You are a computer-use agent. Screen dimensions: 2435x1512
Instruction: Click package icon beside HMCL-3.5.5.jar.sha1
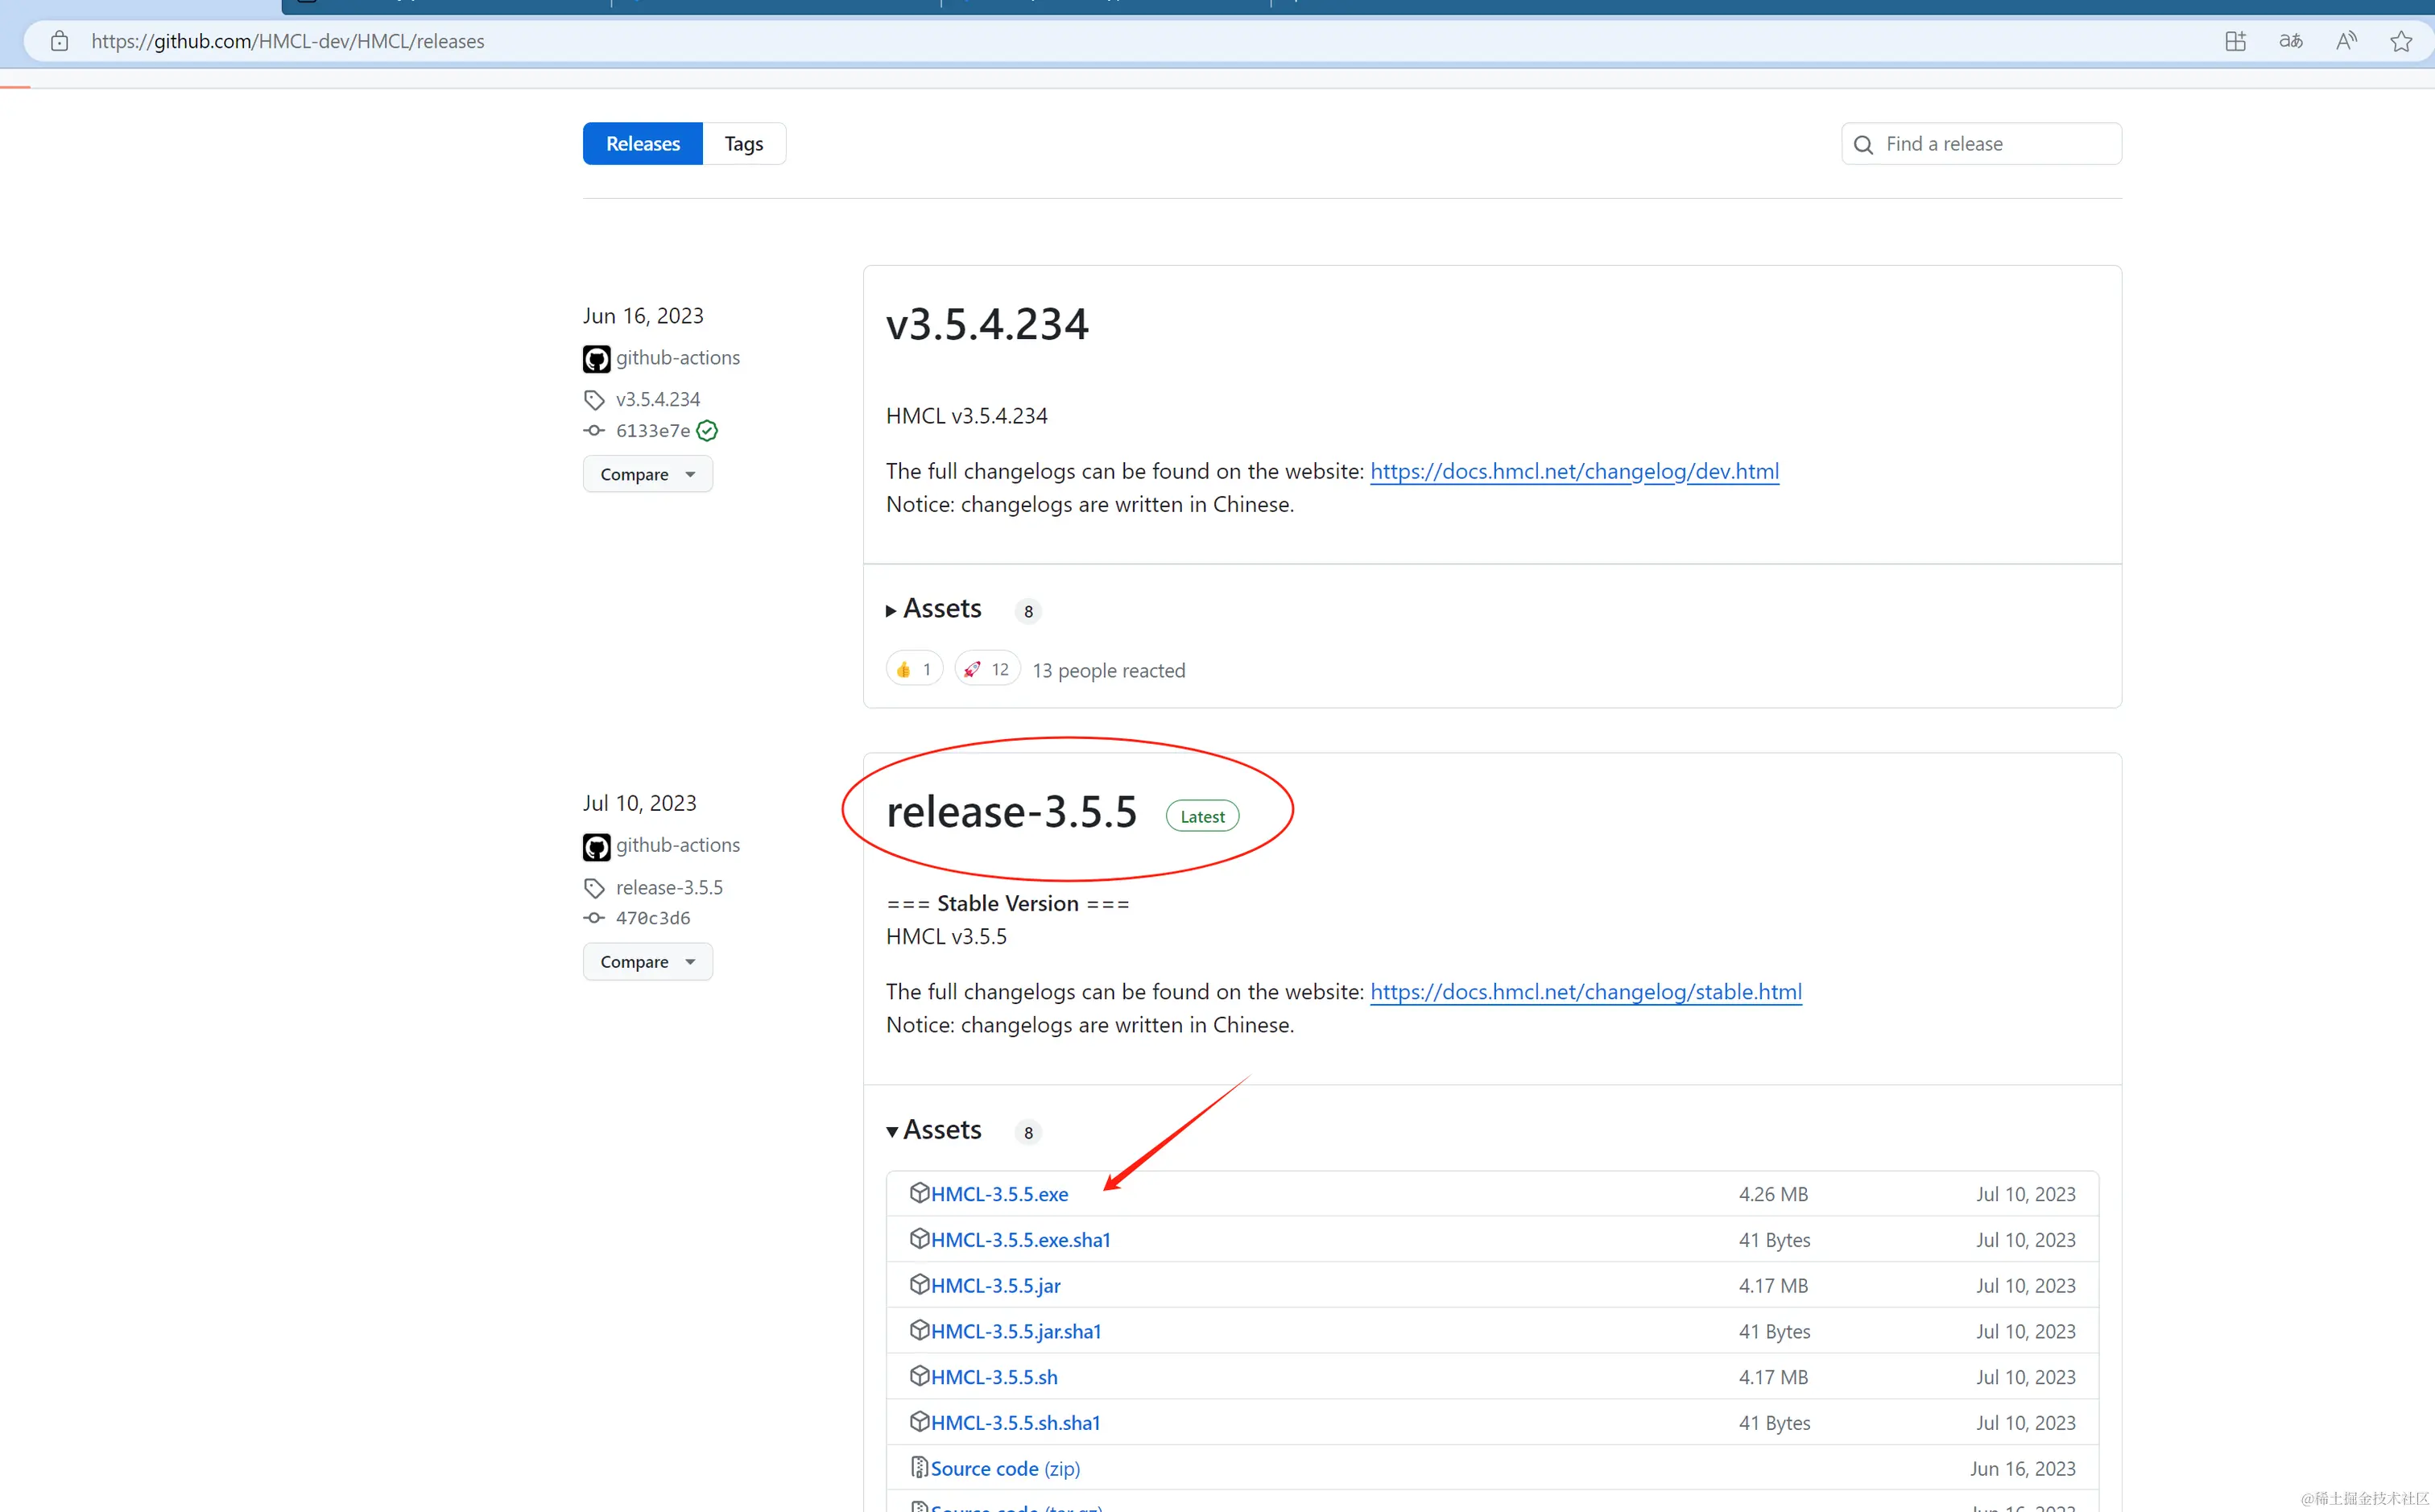[x=919, y=1330]
